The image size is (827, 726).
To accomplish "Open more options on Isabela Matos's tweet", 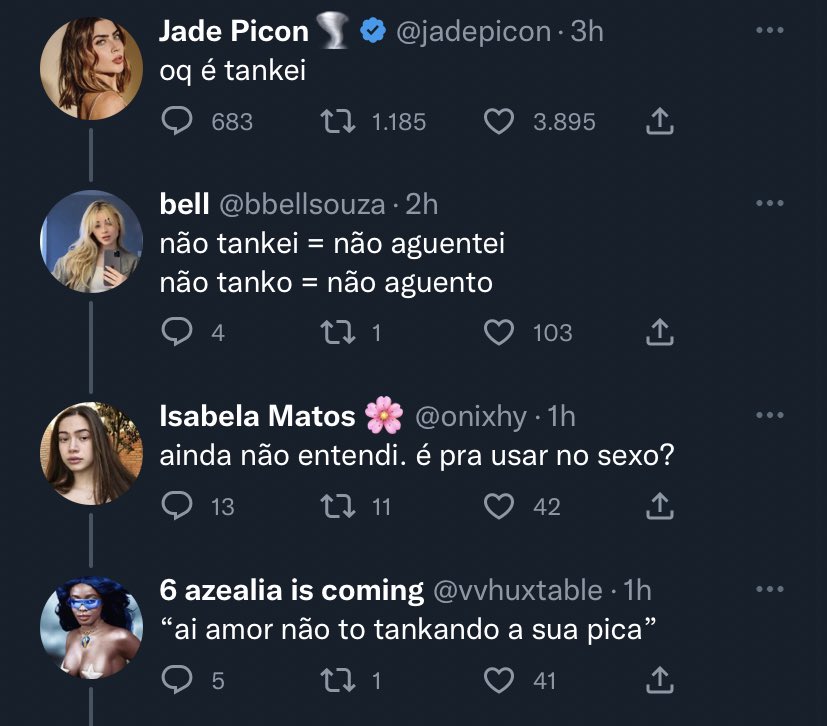I will pyautogui.click(x=770, y=415).
